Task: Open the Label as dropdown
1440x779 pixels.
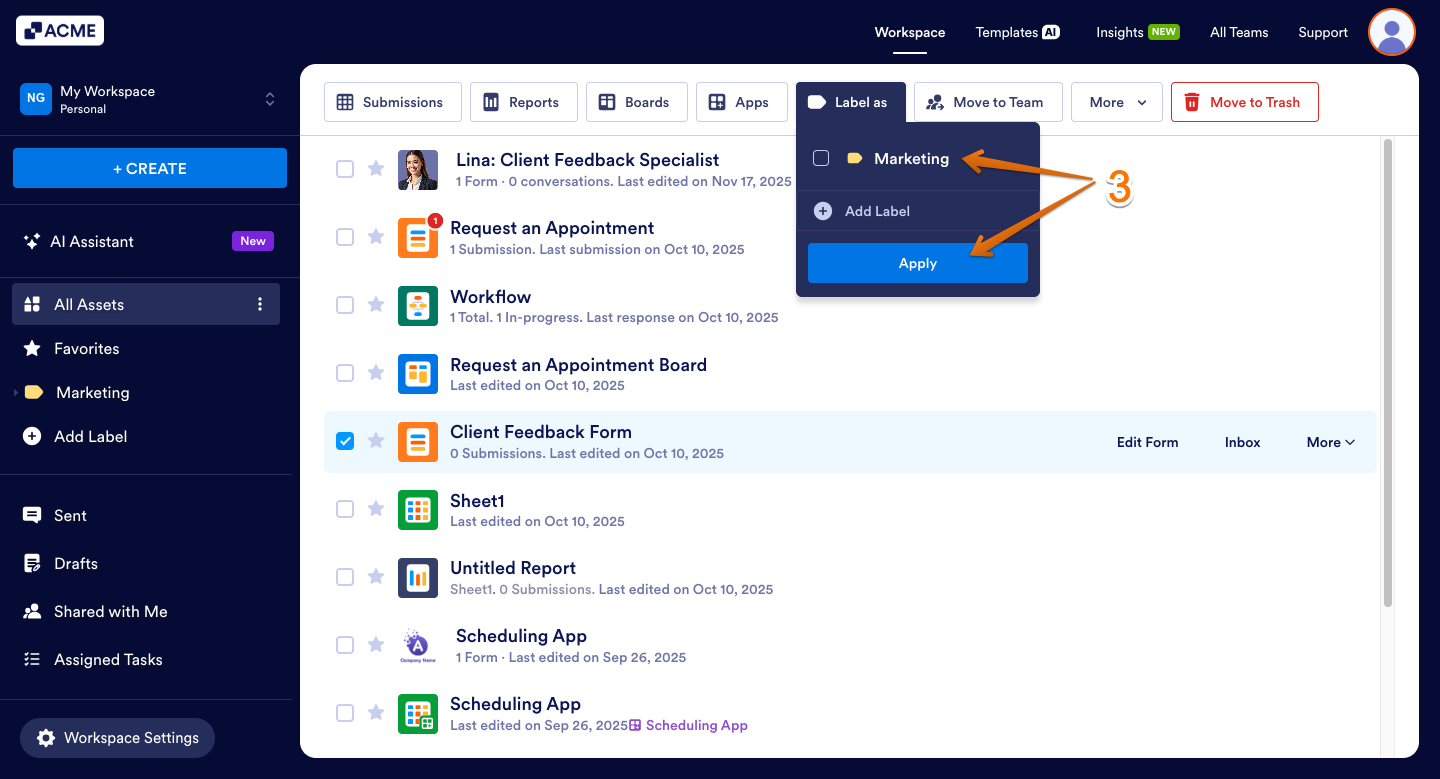Action: coord(850,102)
